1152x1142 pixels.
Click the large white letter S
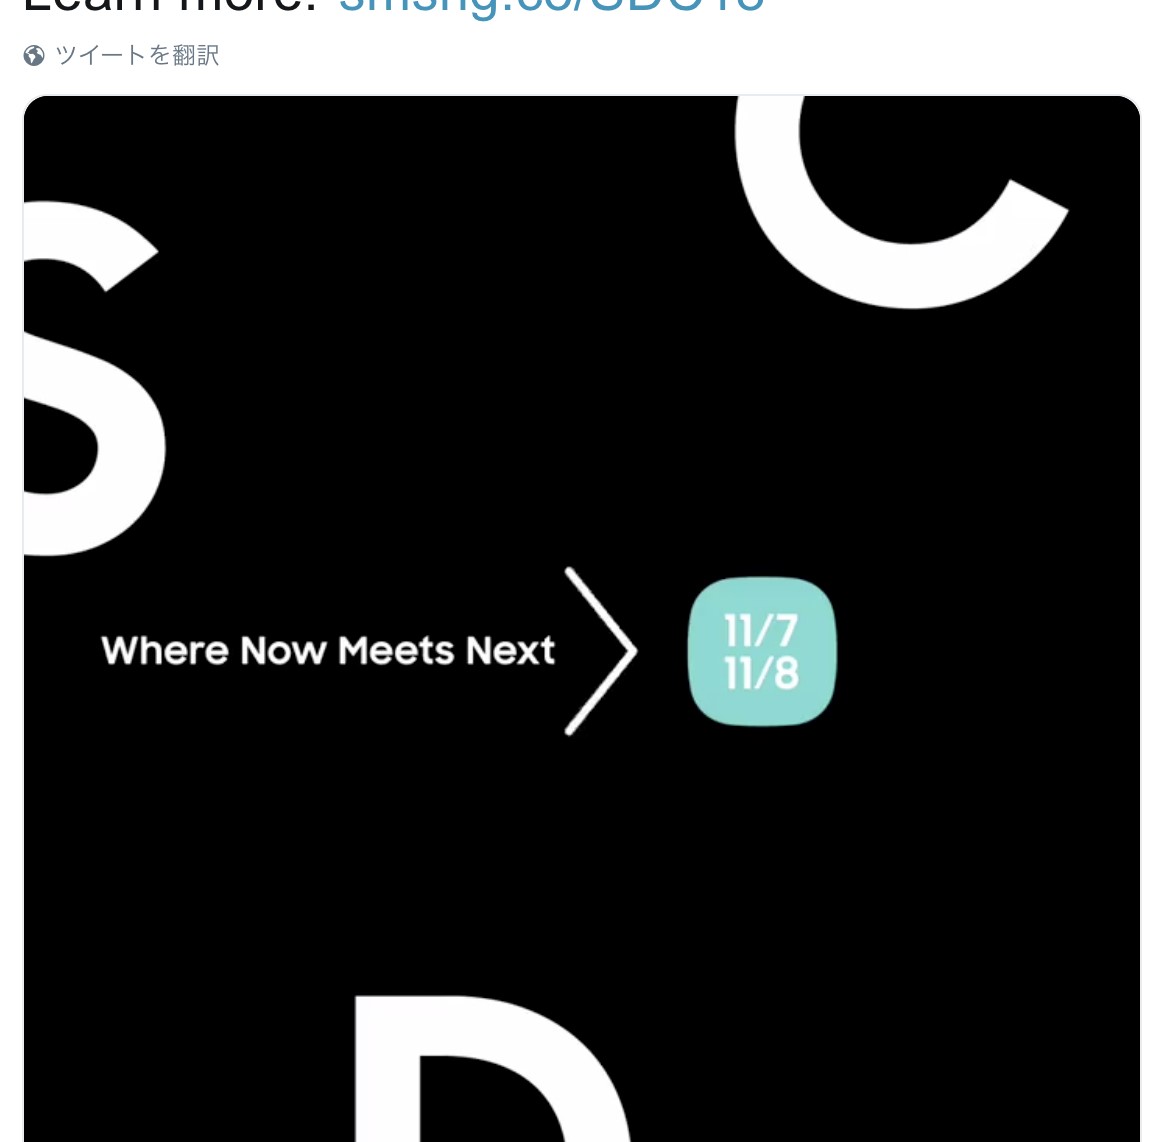pyautogui.click(x=93, y=378)
